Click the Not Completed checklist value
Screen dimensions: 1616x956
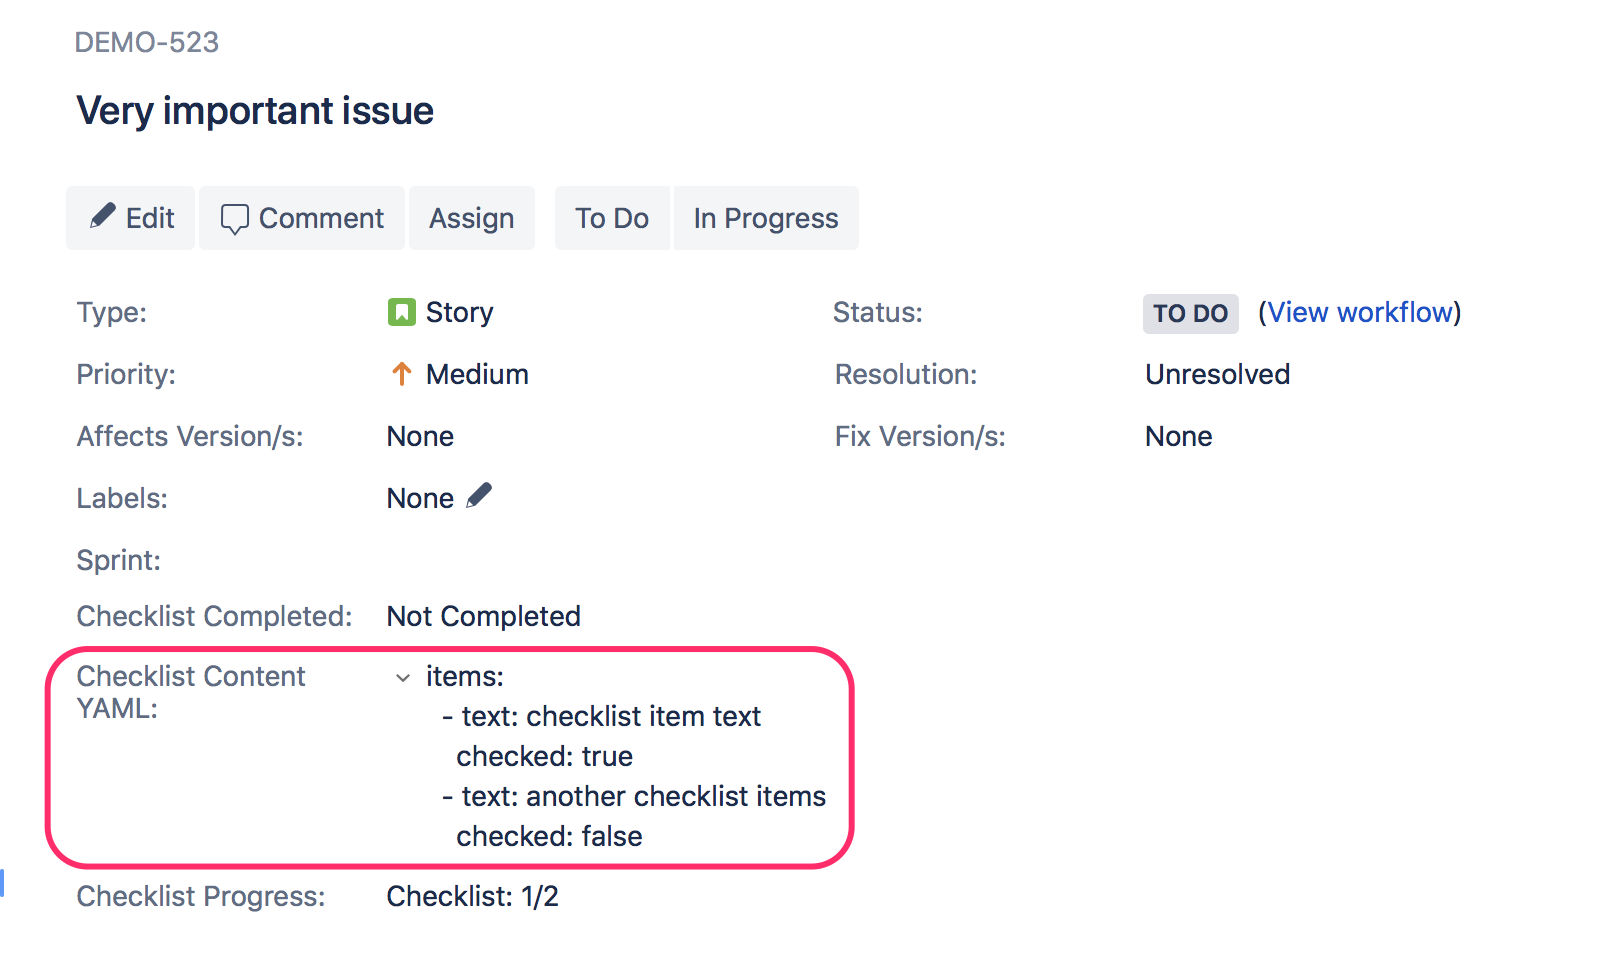483,616
